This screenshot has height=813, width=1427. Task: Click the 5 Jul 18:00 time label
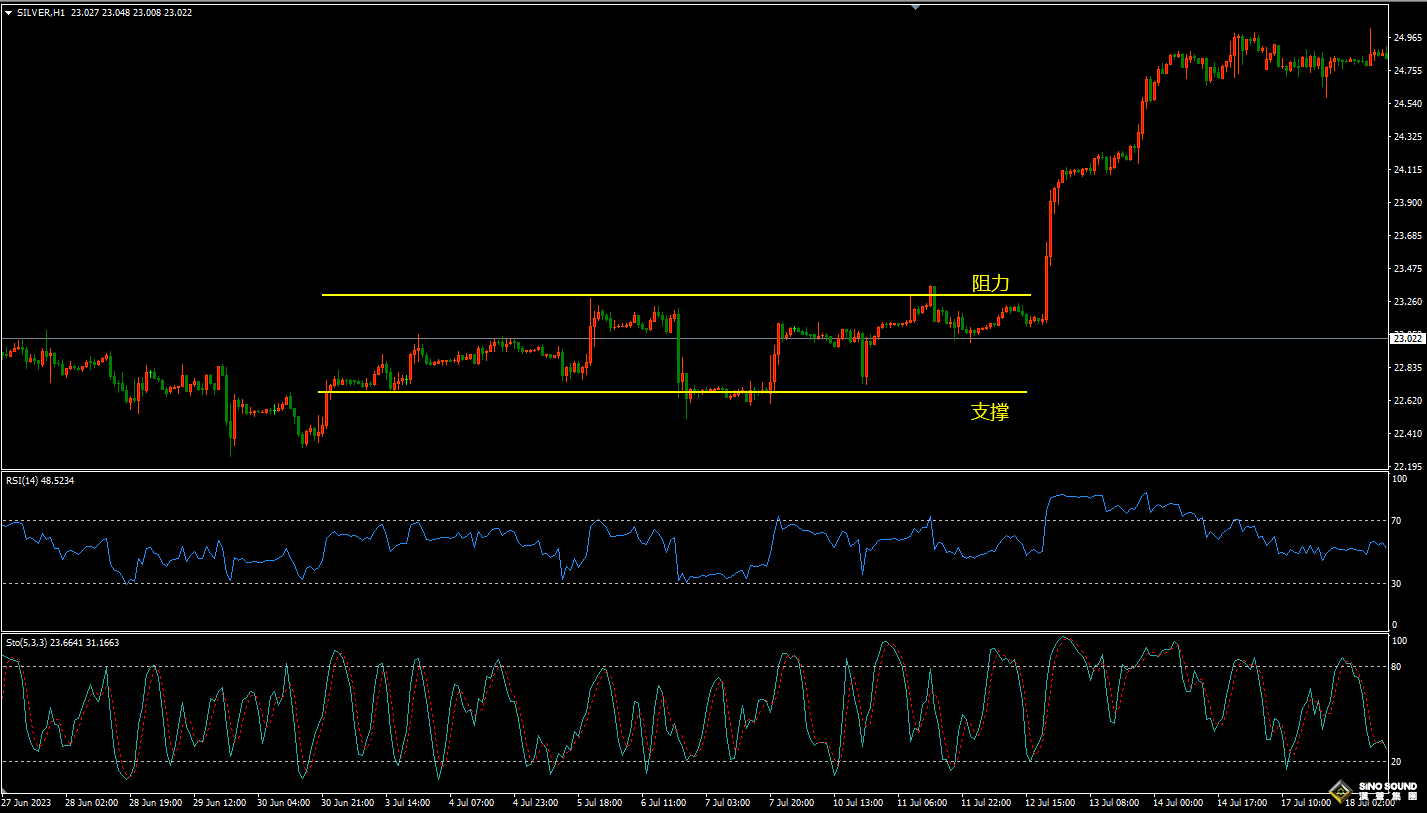pos(600,802)
